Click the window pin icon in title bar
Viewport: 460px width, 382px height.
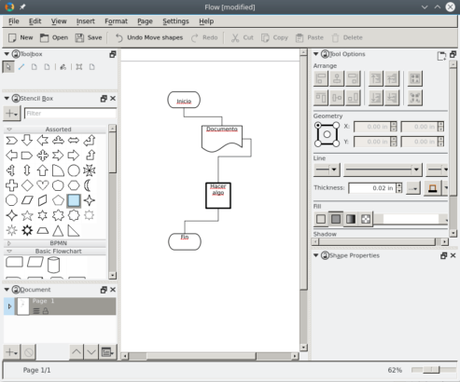point(23,7)
